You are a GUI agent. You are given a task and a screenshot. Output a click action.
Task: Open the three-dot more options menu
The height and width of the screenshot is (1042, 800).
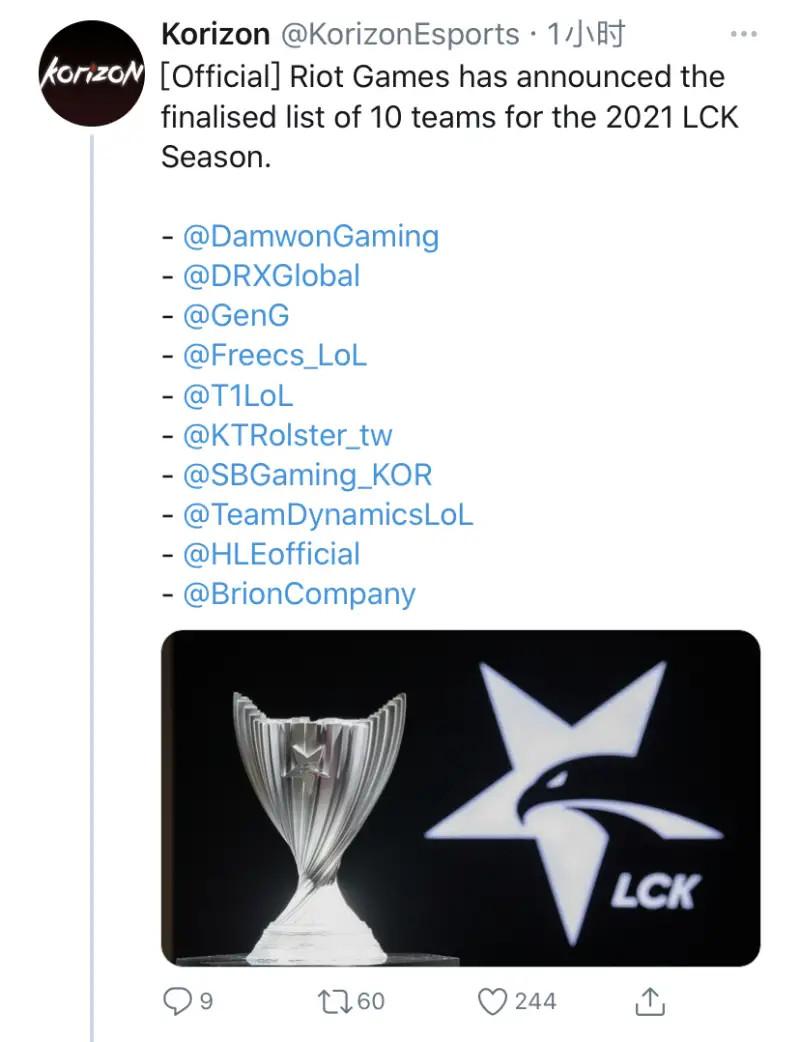pos(743,35)
